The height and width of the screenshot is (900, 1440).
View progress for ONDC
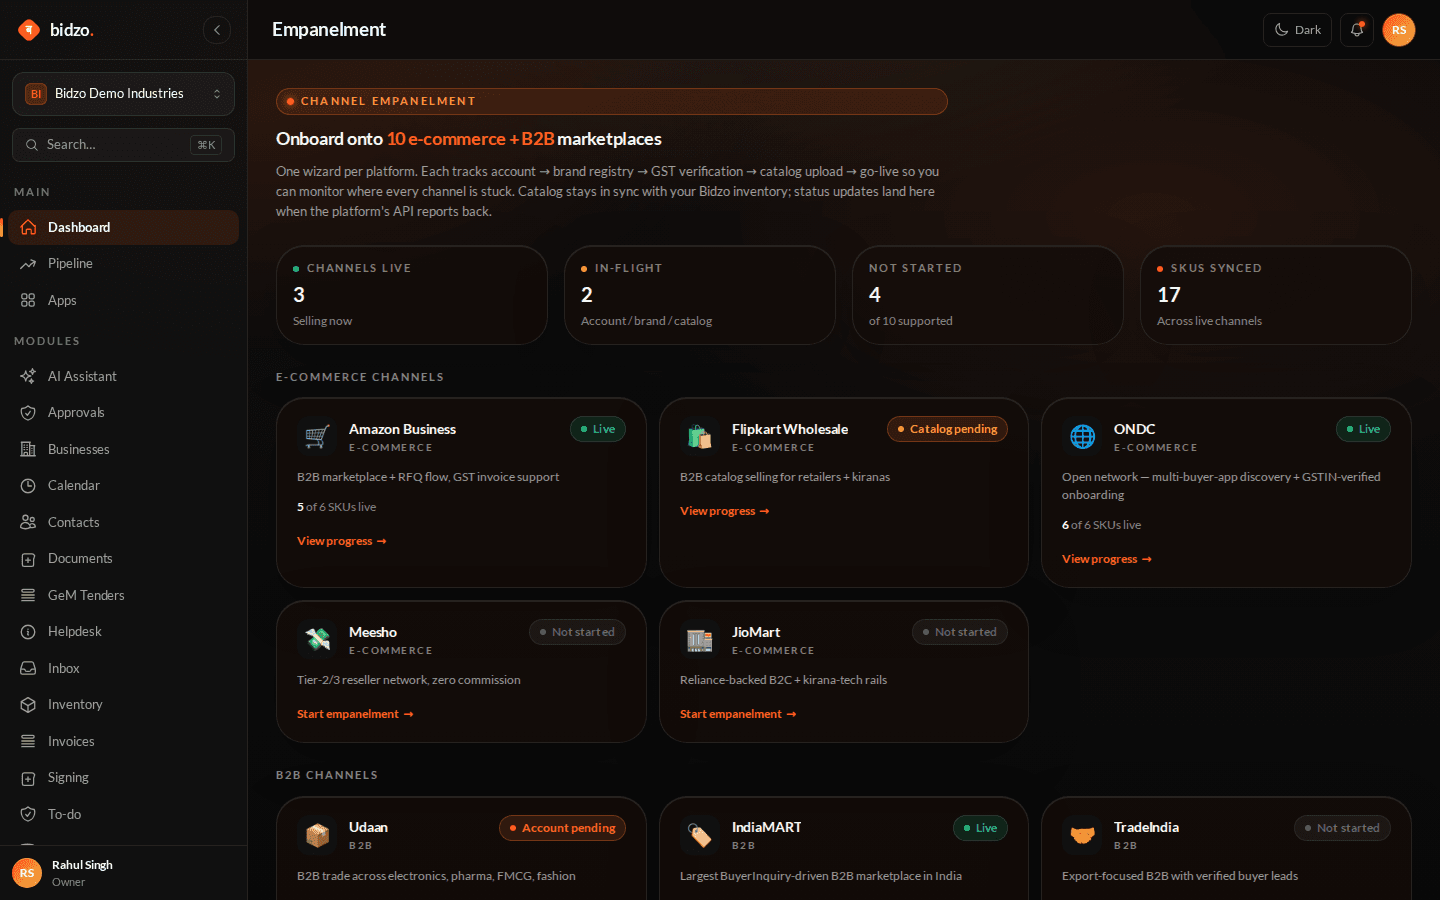click(1106, 559)
